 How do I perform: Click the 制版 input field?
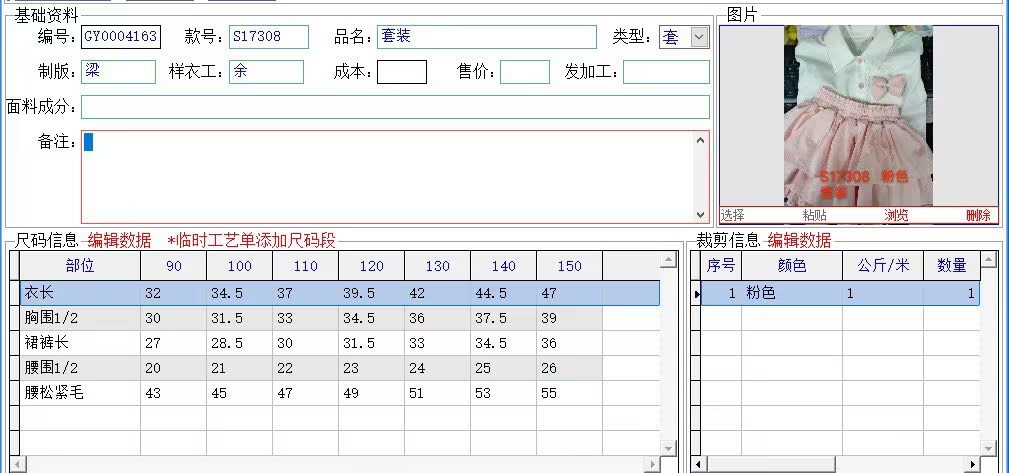point(118,72)
